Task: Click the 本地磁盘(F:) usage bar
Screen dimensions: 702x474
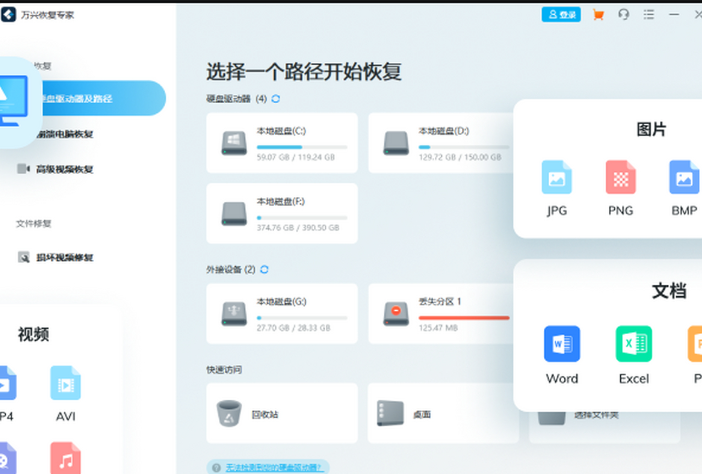Action: [x=302, y=218]
